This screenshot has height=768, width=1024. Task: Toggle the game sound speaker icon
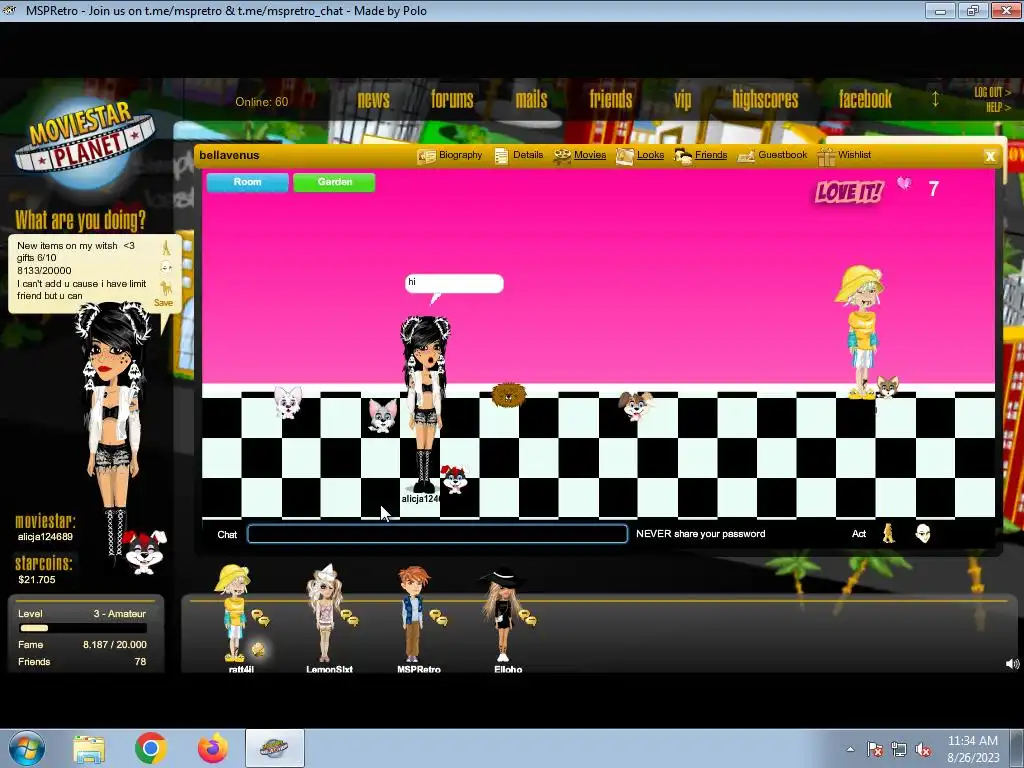coord(1012,664)
